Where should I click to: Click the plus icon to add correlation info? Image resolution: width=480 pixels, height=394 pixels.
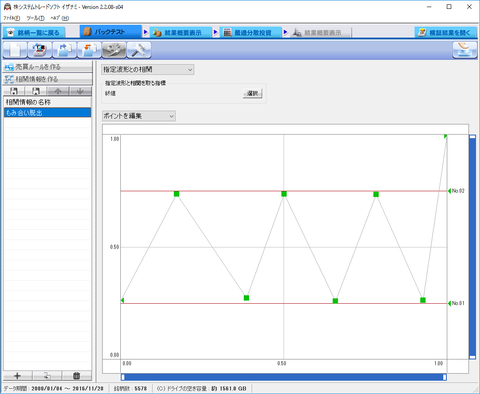coord(18,376)
